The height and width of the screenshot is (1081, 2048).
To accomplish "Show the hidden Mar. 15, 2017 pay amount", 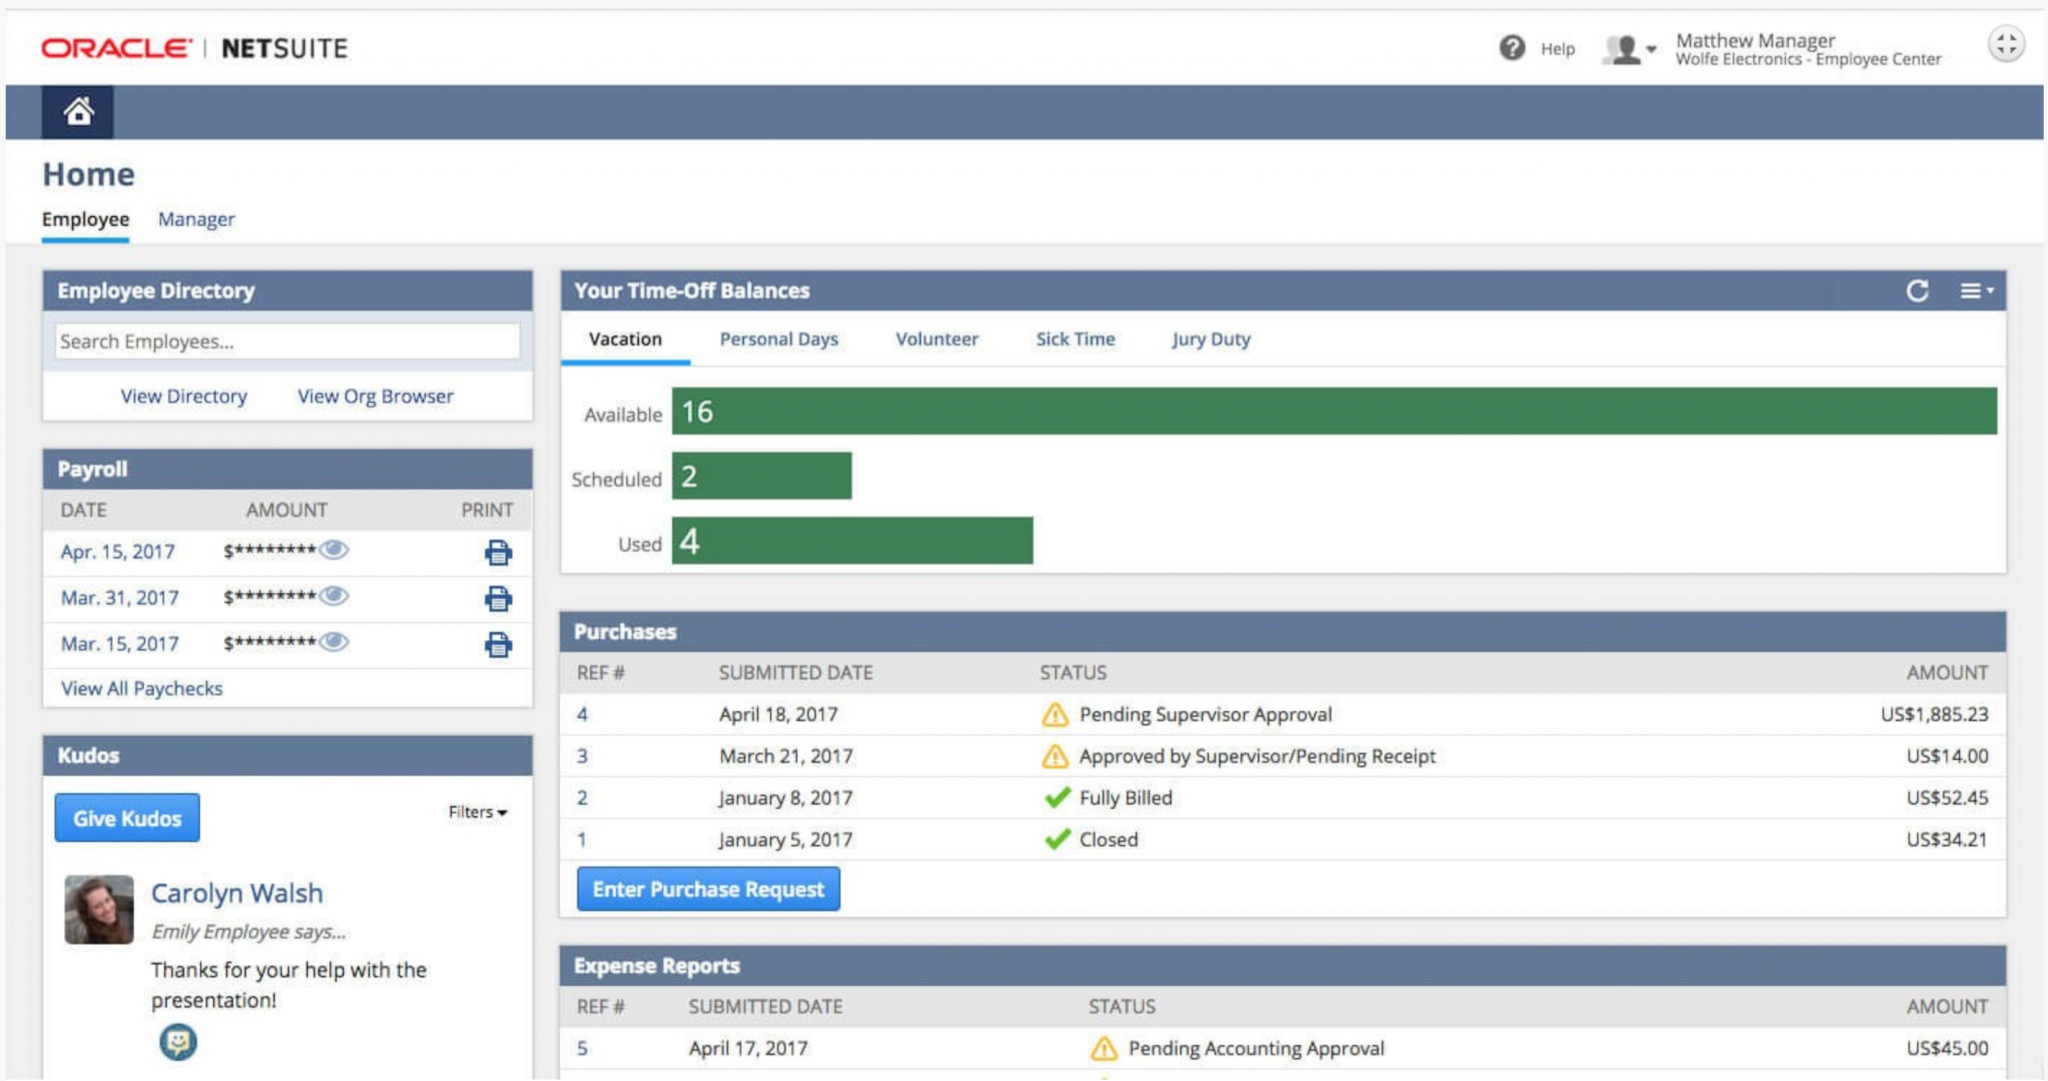I will [x=335, y=643].
